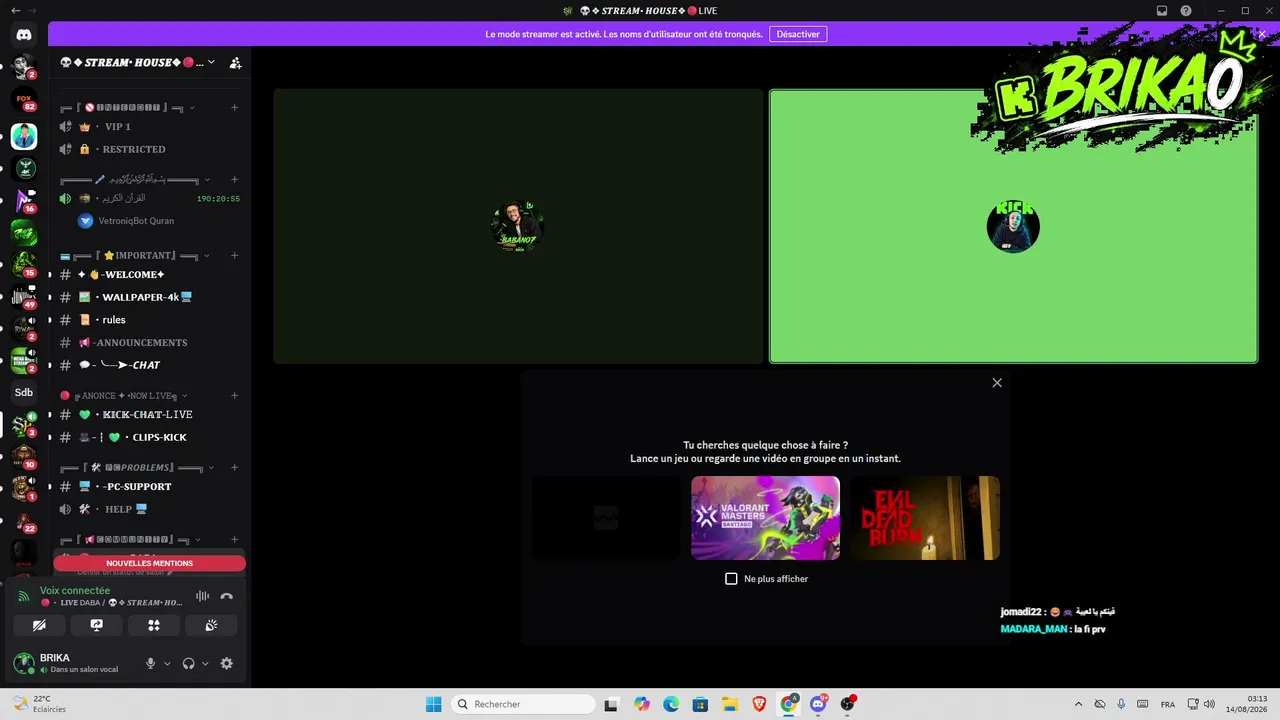
Task: Close the activity suggestion panel
Action: pos(997,383)
